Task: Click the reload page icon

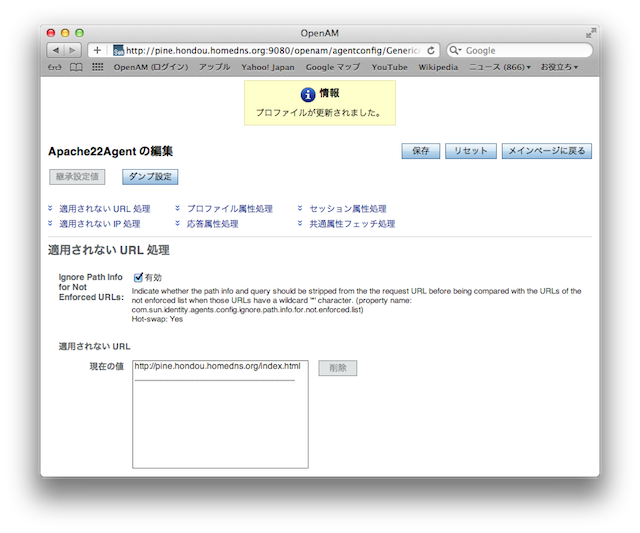Action: 431,50
